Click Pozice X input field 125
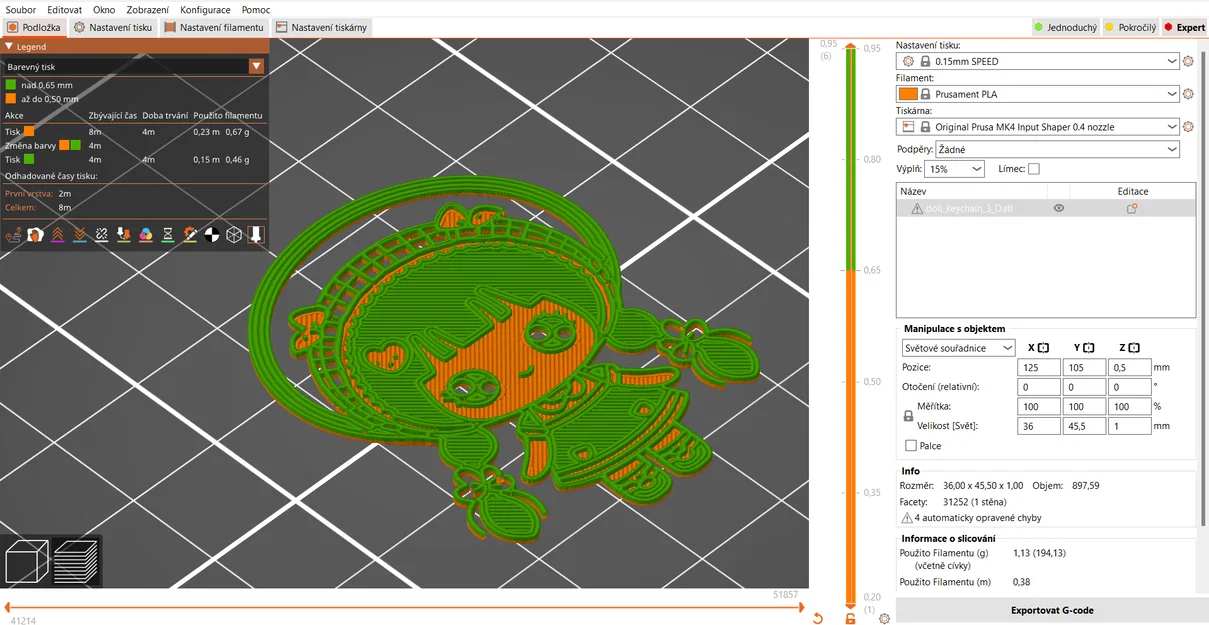Screen dimensions: 1209x625 tap(1039, 367)
